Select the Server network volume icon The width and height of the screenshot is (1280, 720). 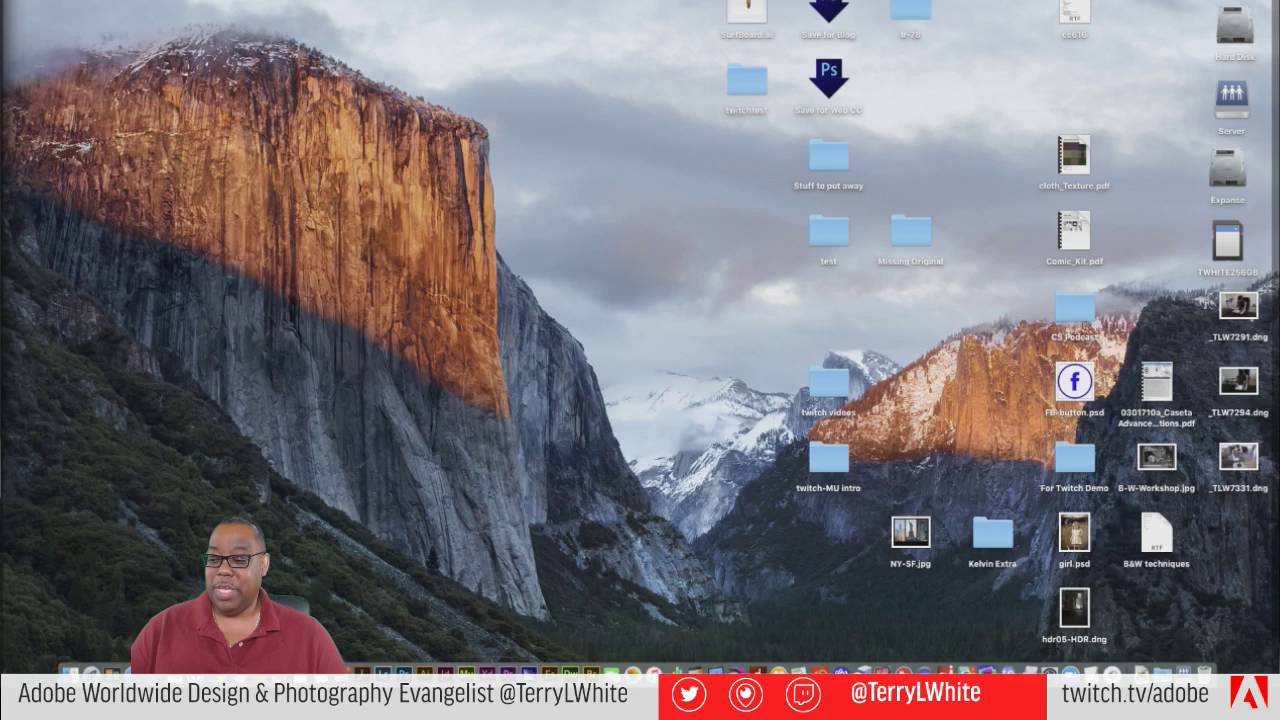point(1232,100)
